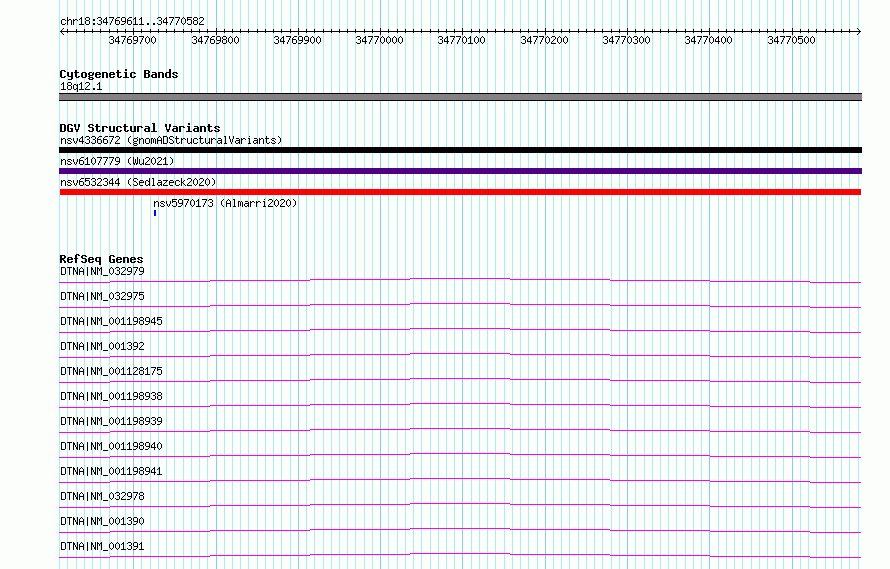This screenshot has height=569, width=890.
Task: Select transcript DTNA|NM_001198941
Action: coord(111,471)
